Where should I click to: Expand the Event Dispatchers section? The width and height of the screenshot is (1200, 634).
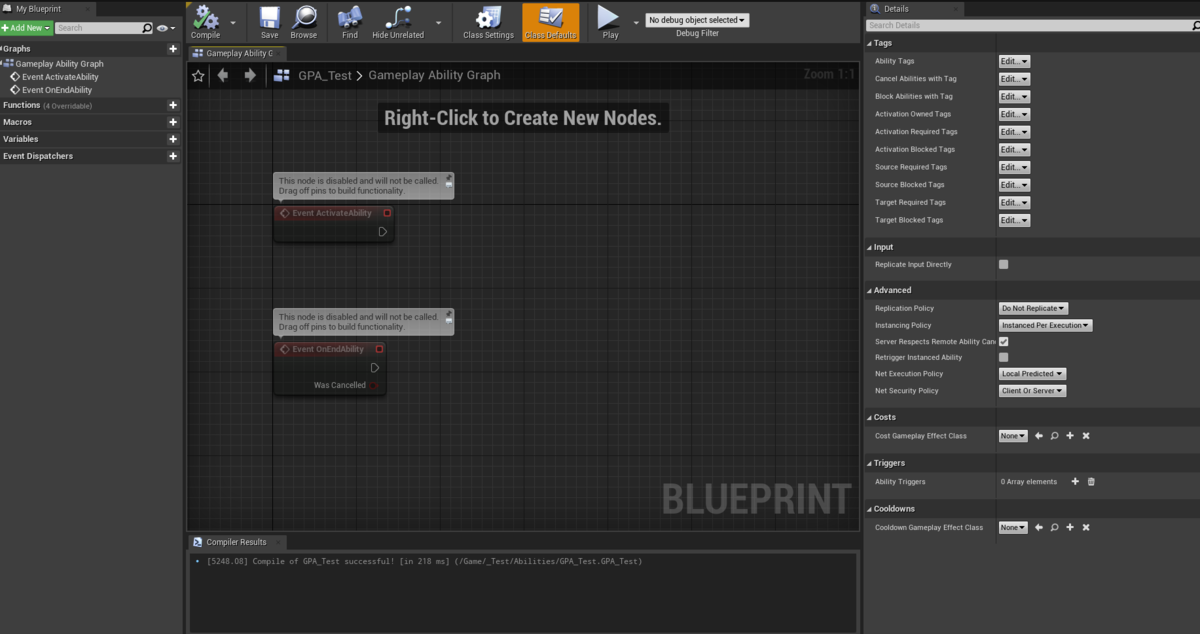point(38,156)
